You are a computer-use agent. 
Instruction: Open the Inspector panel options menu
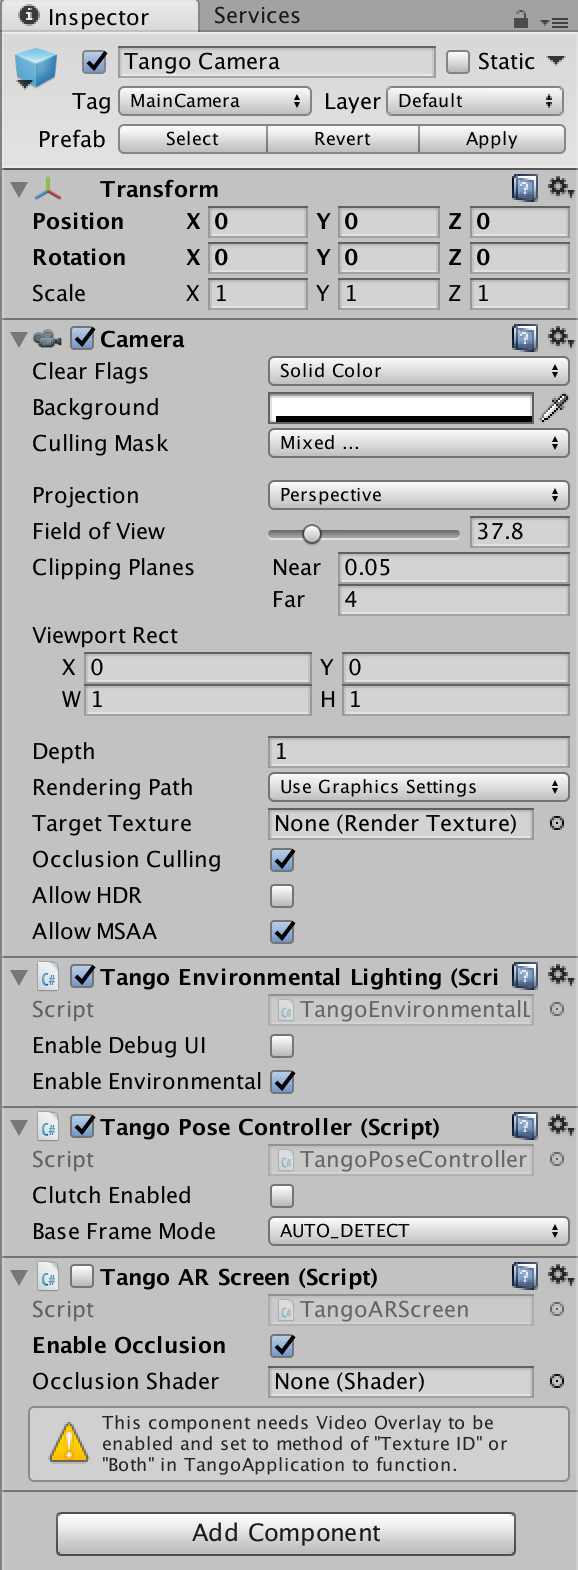point(553,20)
